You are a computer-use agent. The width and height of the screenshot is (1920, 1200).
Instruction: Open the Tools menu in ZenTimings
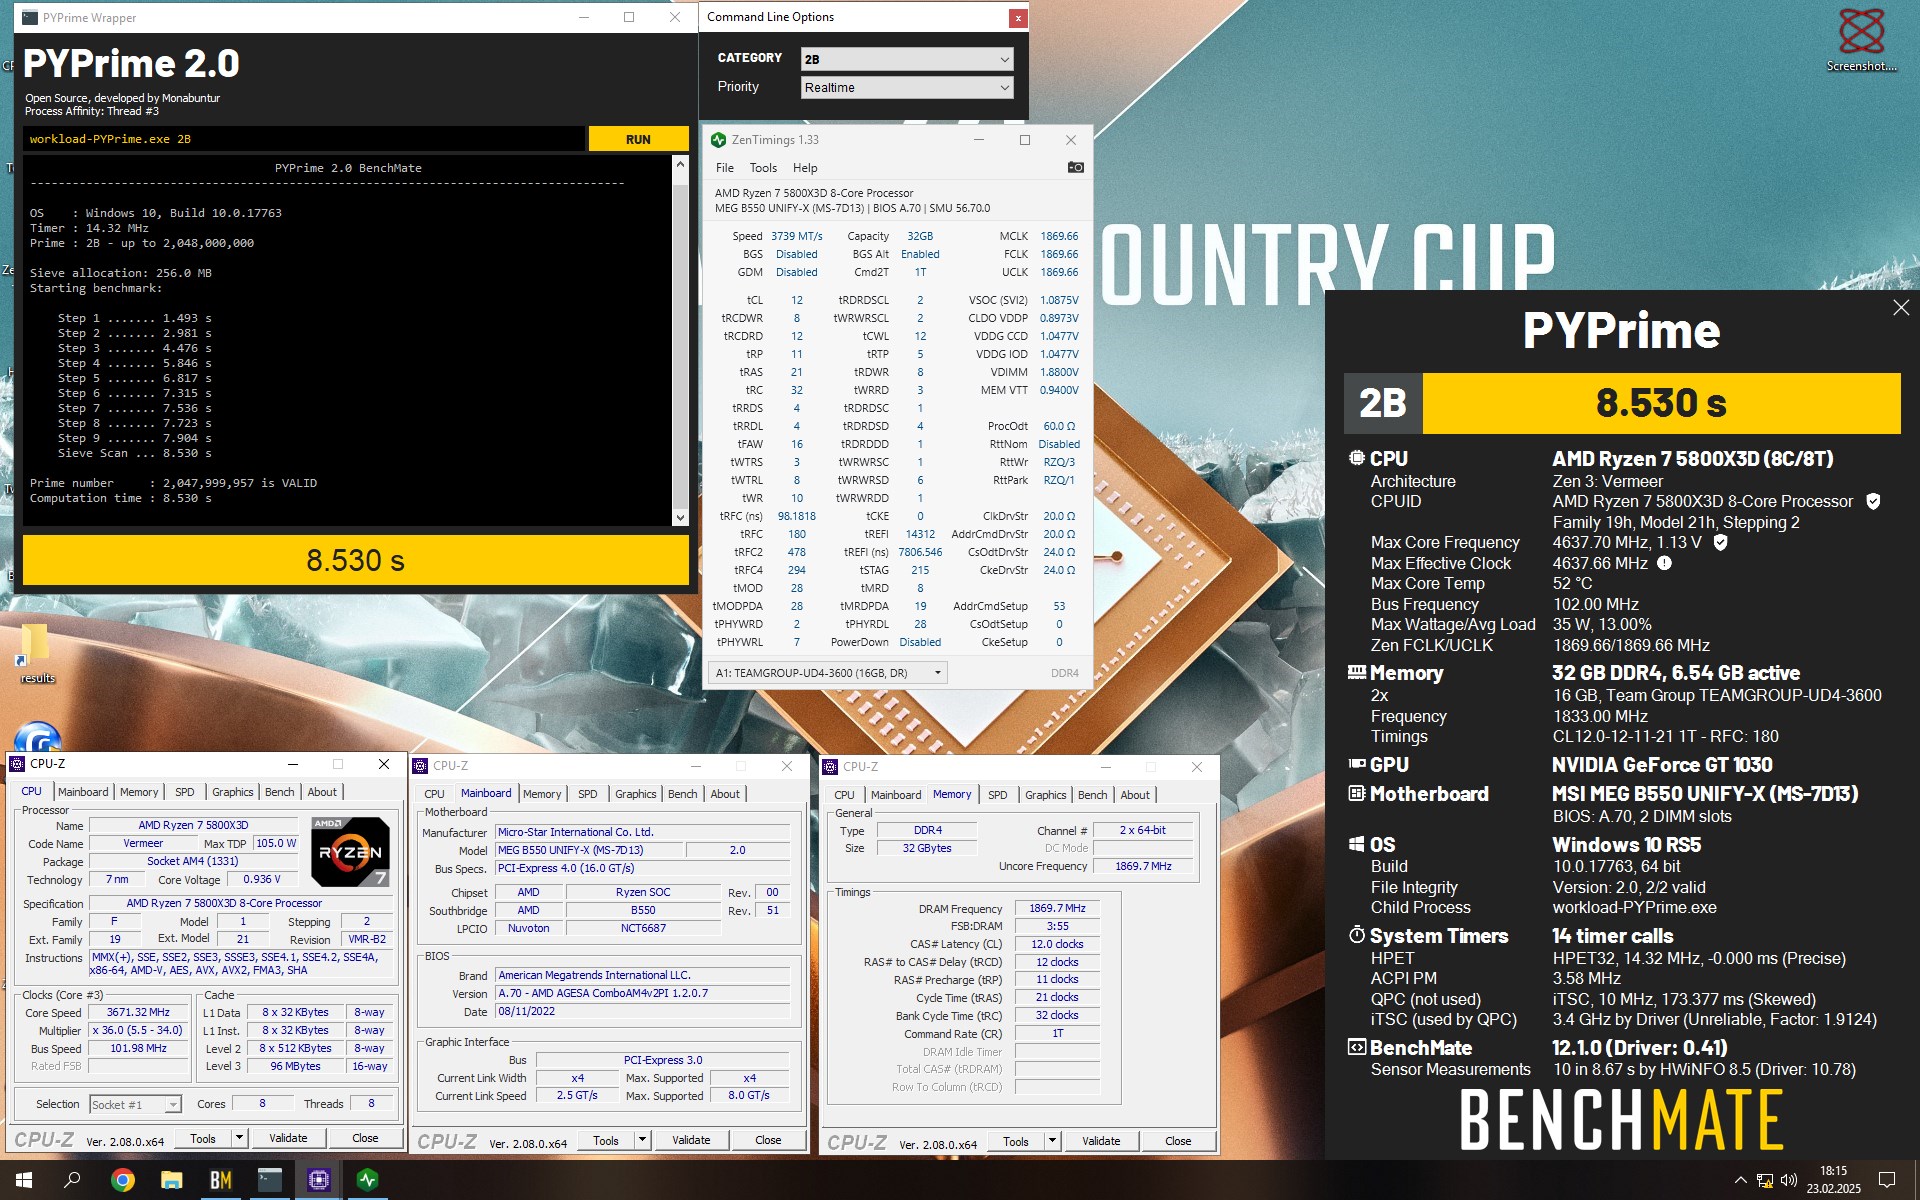[x=763, y=168]
